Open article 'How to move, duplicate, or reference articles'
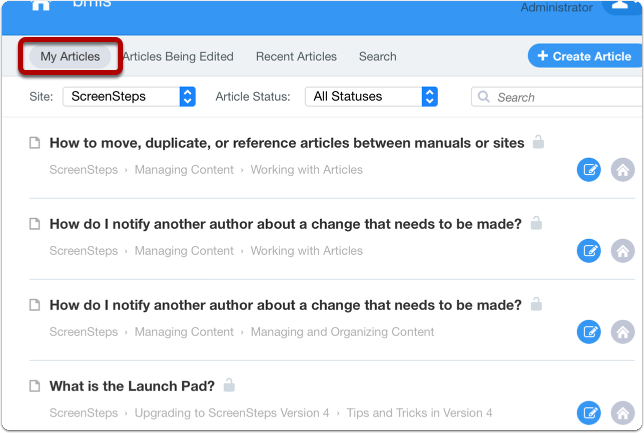This screenshot has width=644, height=433. tap(287, 143)
